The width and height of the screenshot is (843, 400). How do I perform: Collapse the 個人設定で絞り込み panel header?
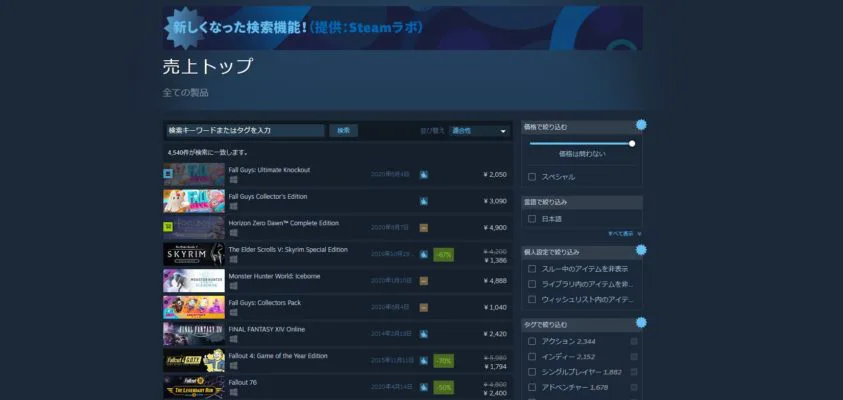[x=582, y=252]
